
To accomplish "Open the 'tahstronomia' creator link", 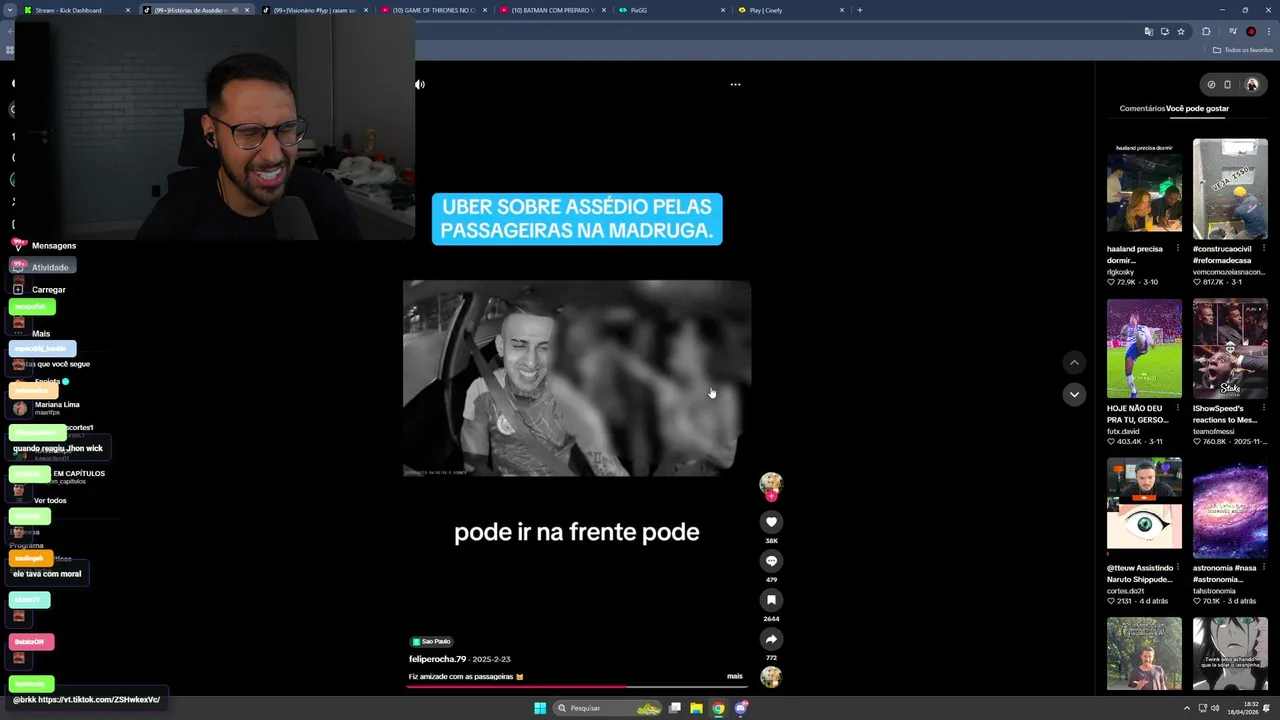I will [x=1215, y=591].
